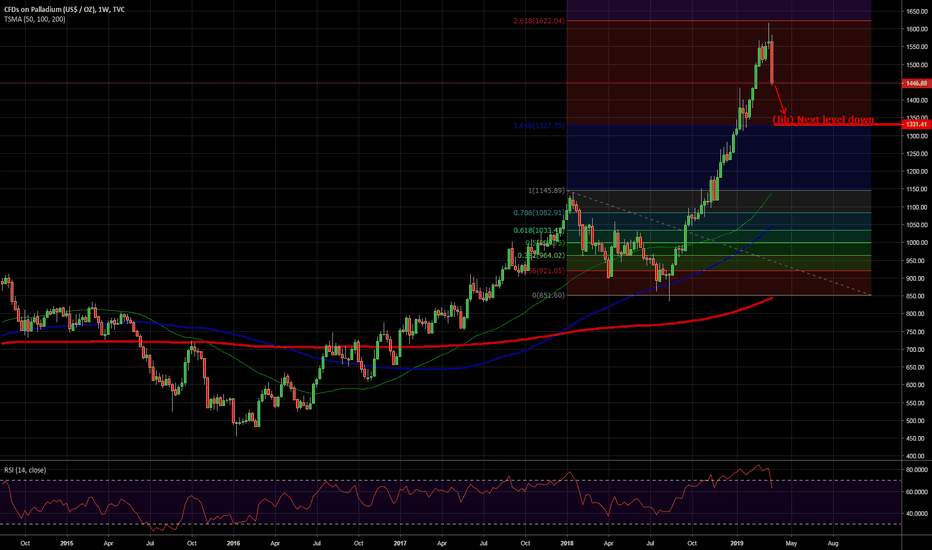Click the '1650.00' price axis label
Viewport: 932px width, 550px height.
pos(916,11)
